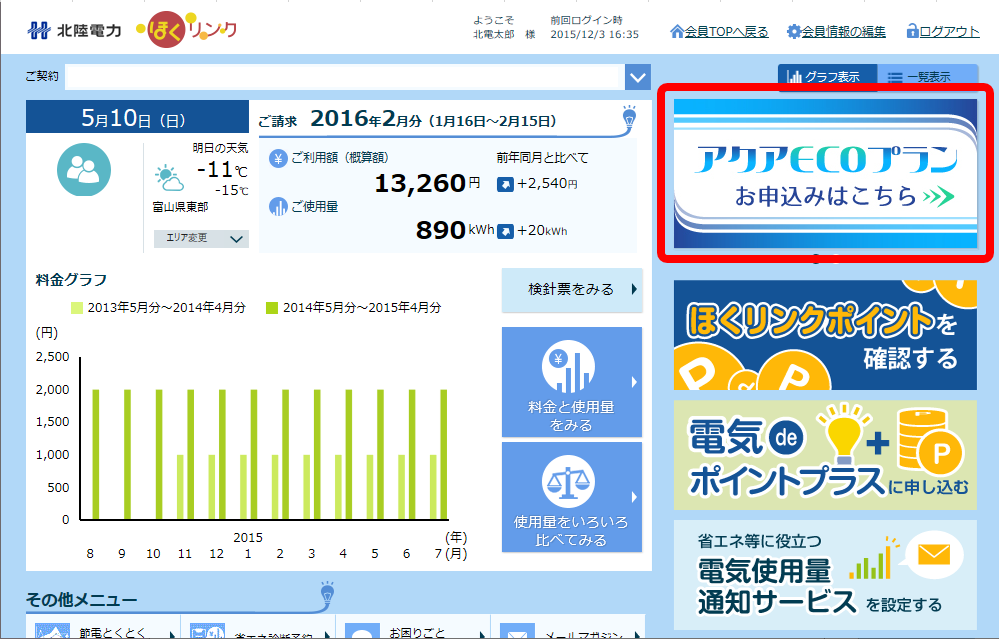Click the yen icon beside ご利用額
The width and height of the screenshot is (999, 639).
(x=278, y=158)
